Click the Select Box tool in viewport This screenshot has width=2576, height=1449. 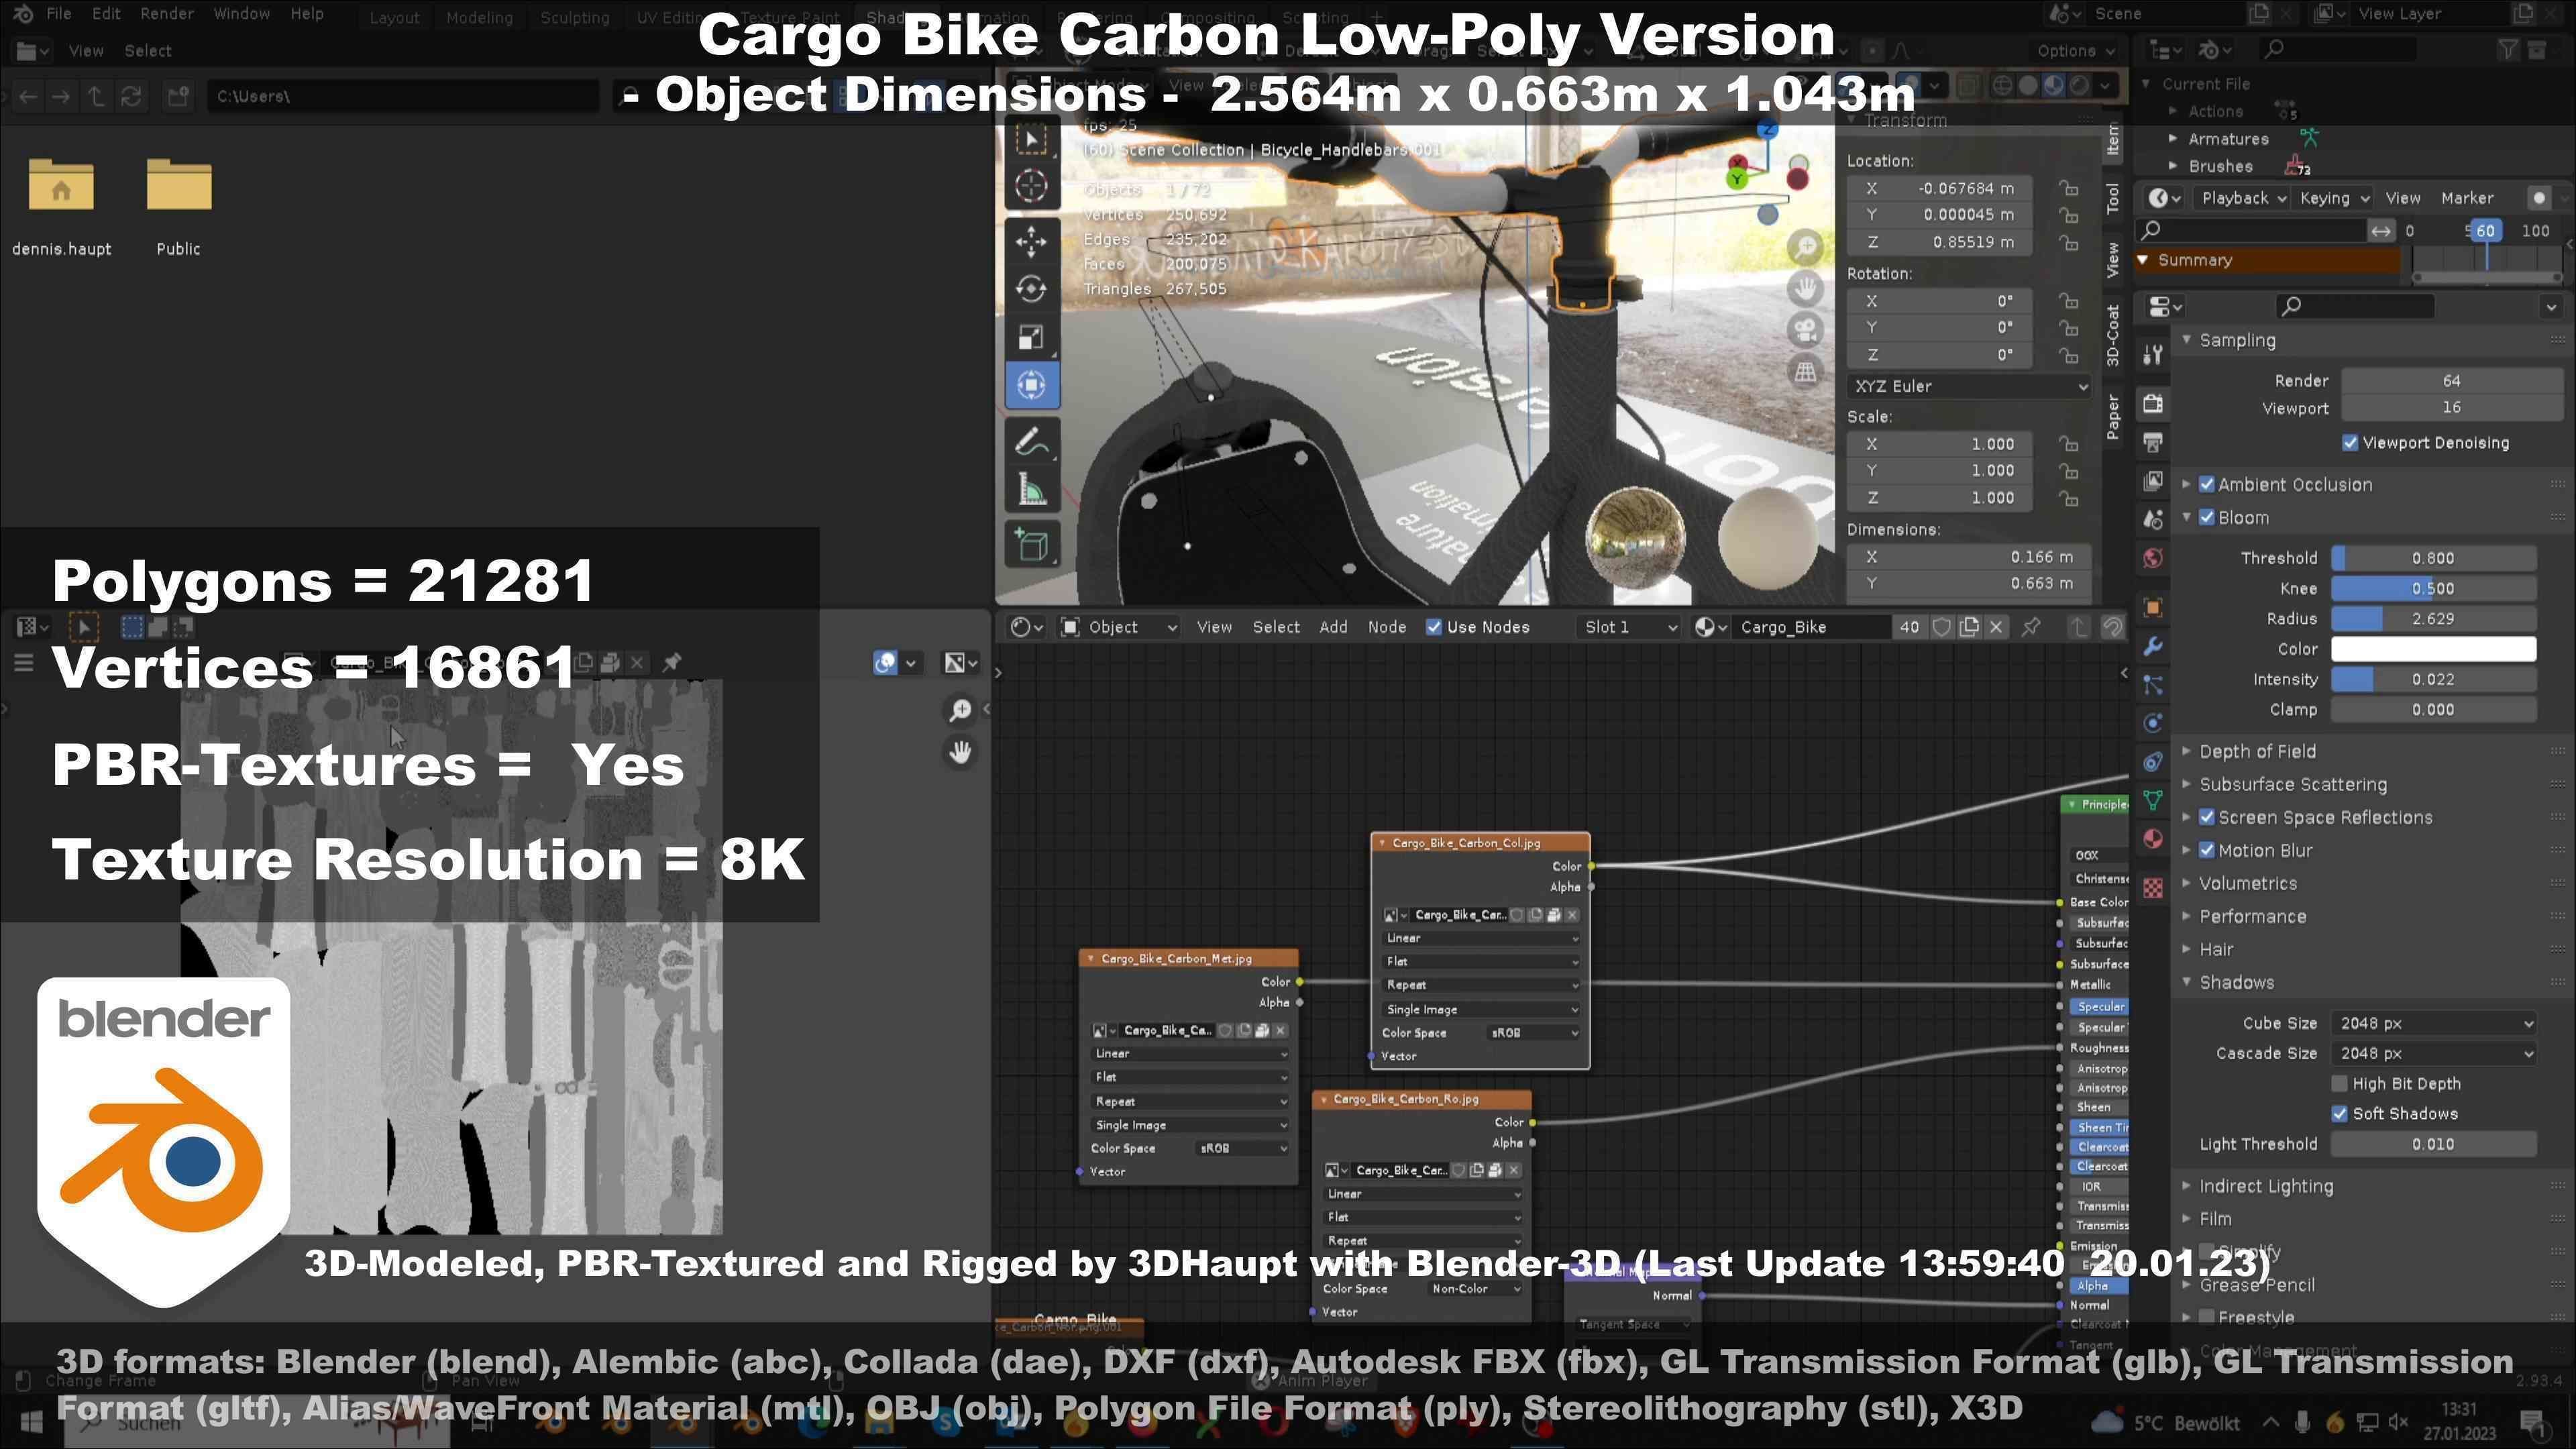(x=1031, y=138)
